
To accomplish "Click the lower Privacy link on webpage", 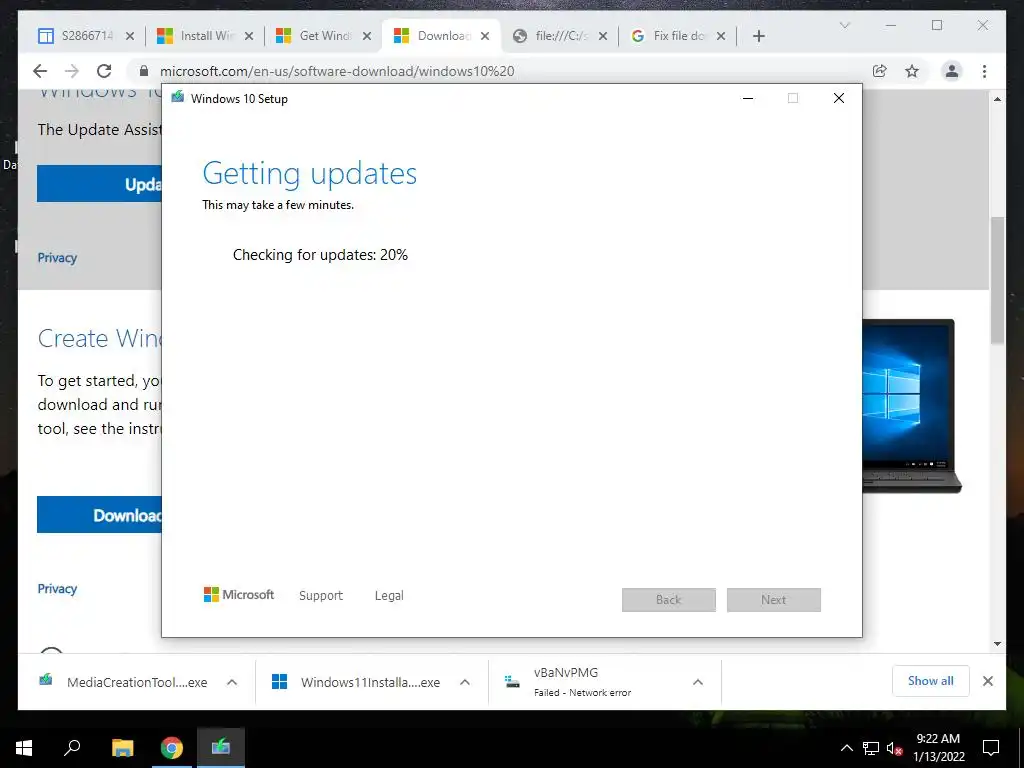I will pyautogui.click(x=57, y=588).
